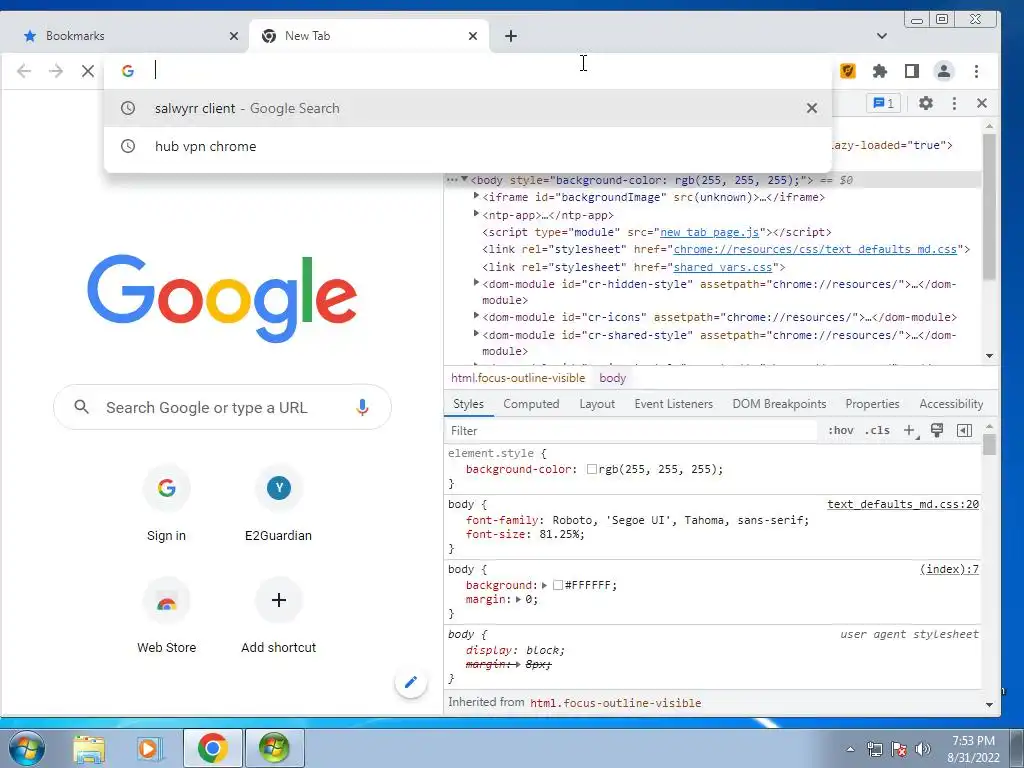Click the DevTools issues counter badge
The image size is (1024, 768).
point(884,103)
